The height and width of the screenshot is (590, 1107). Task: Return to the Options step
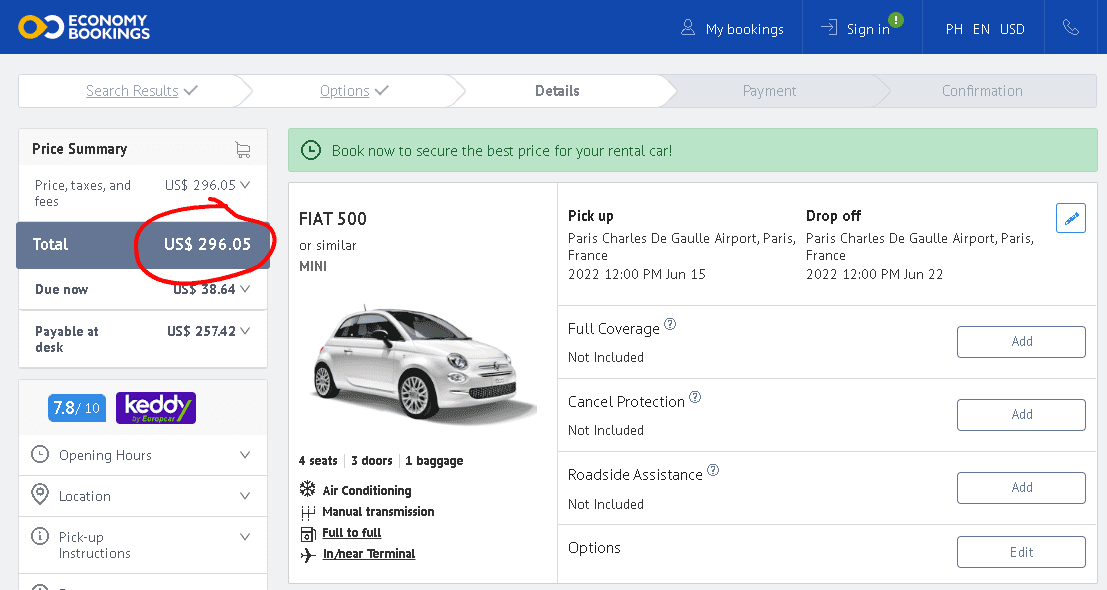(346, 90)
